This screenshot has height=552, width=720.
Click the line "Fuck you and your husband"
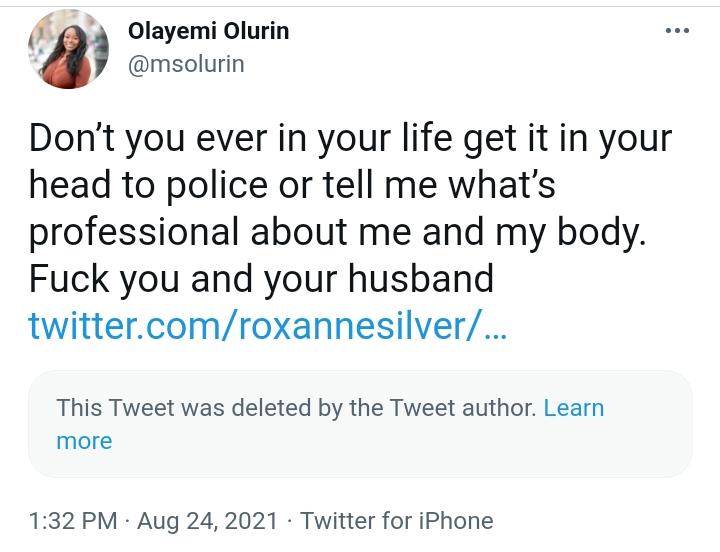click(x=262, y=278)
